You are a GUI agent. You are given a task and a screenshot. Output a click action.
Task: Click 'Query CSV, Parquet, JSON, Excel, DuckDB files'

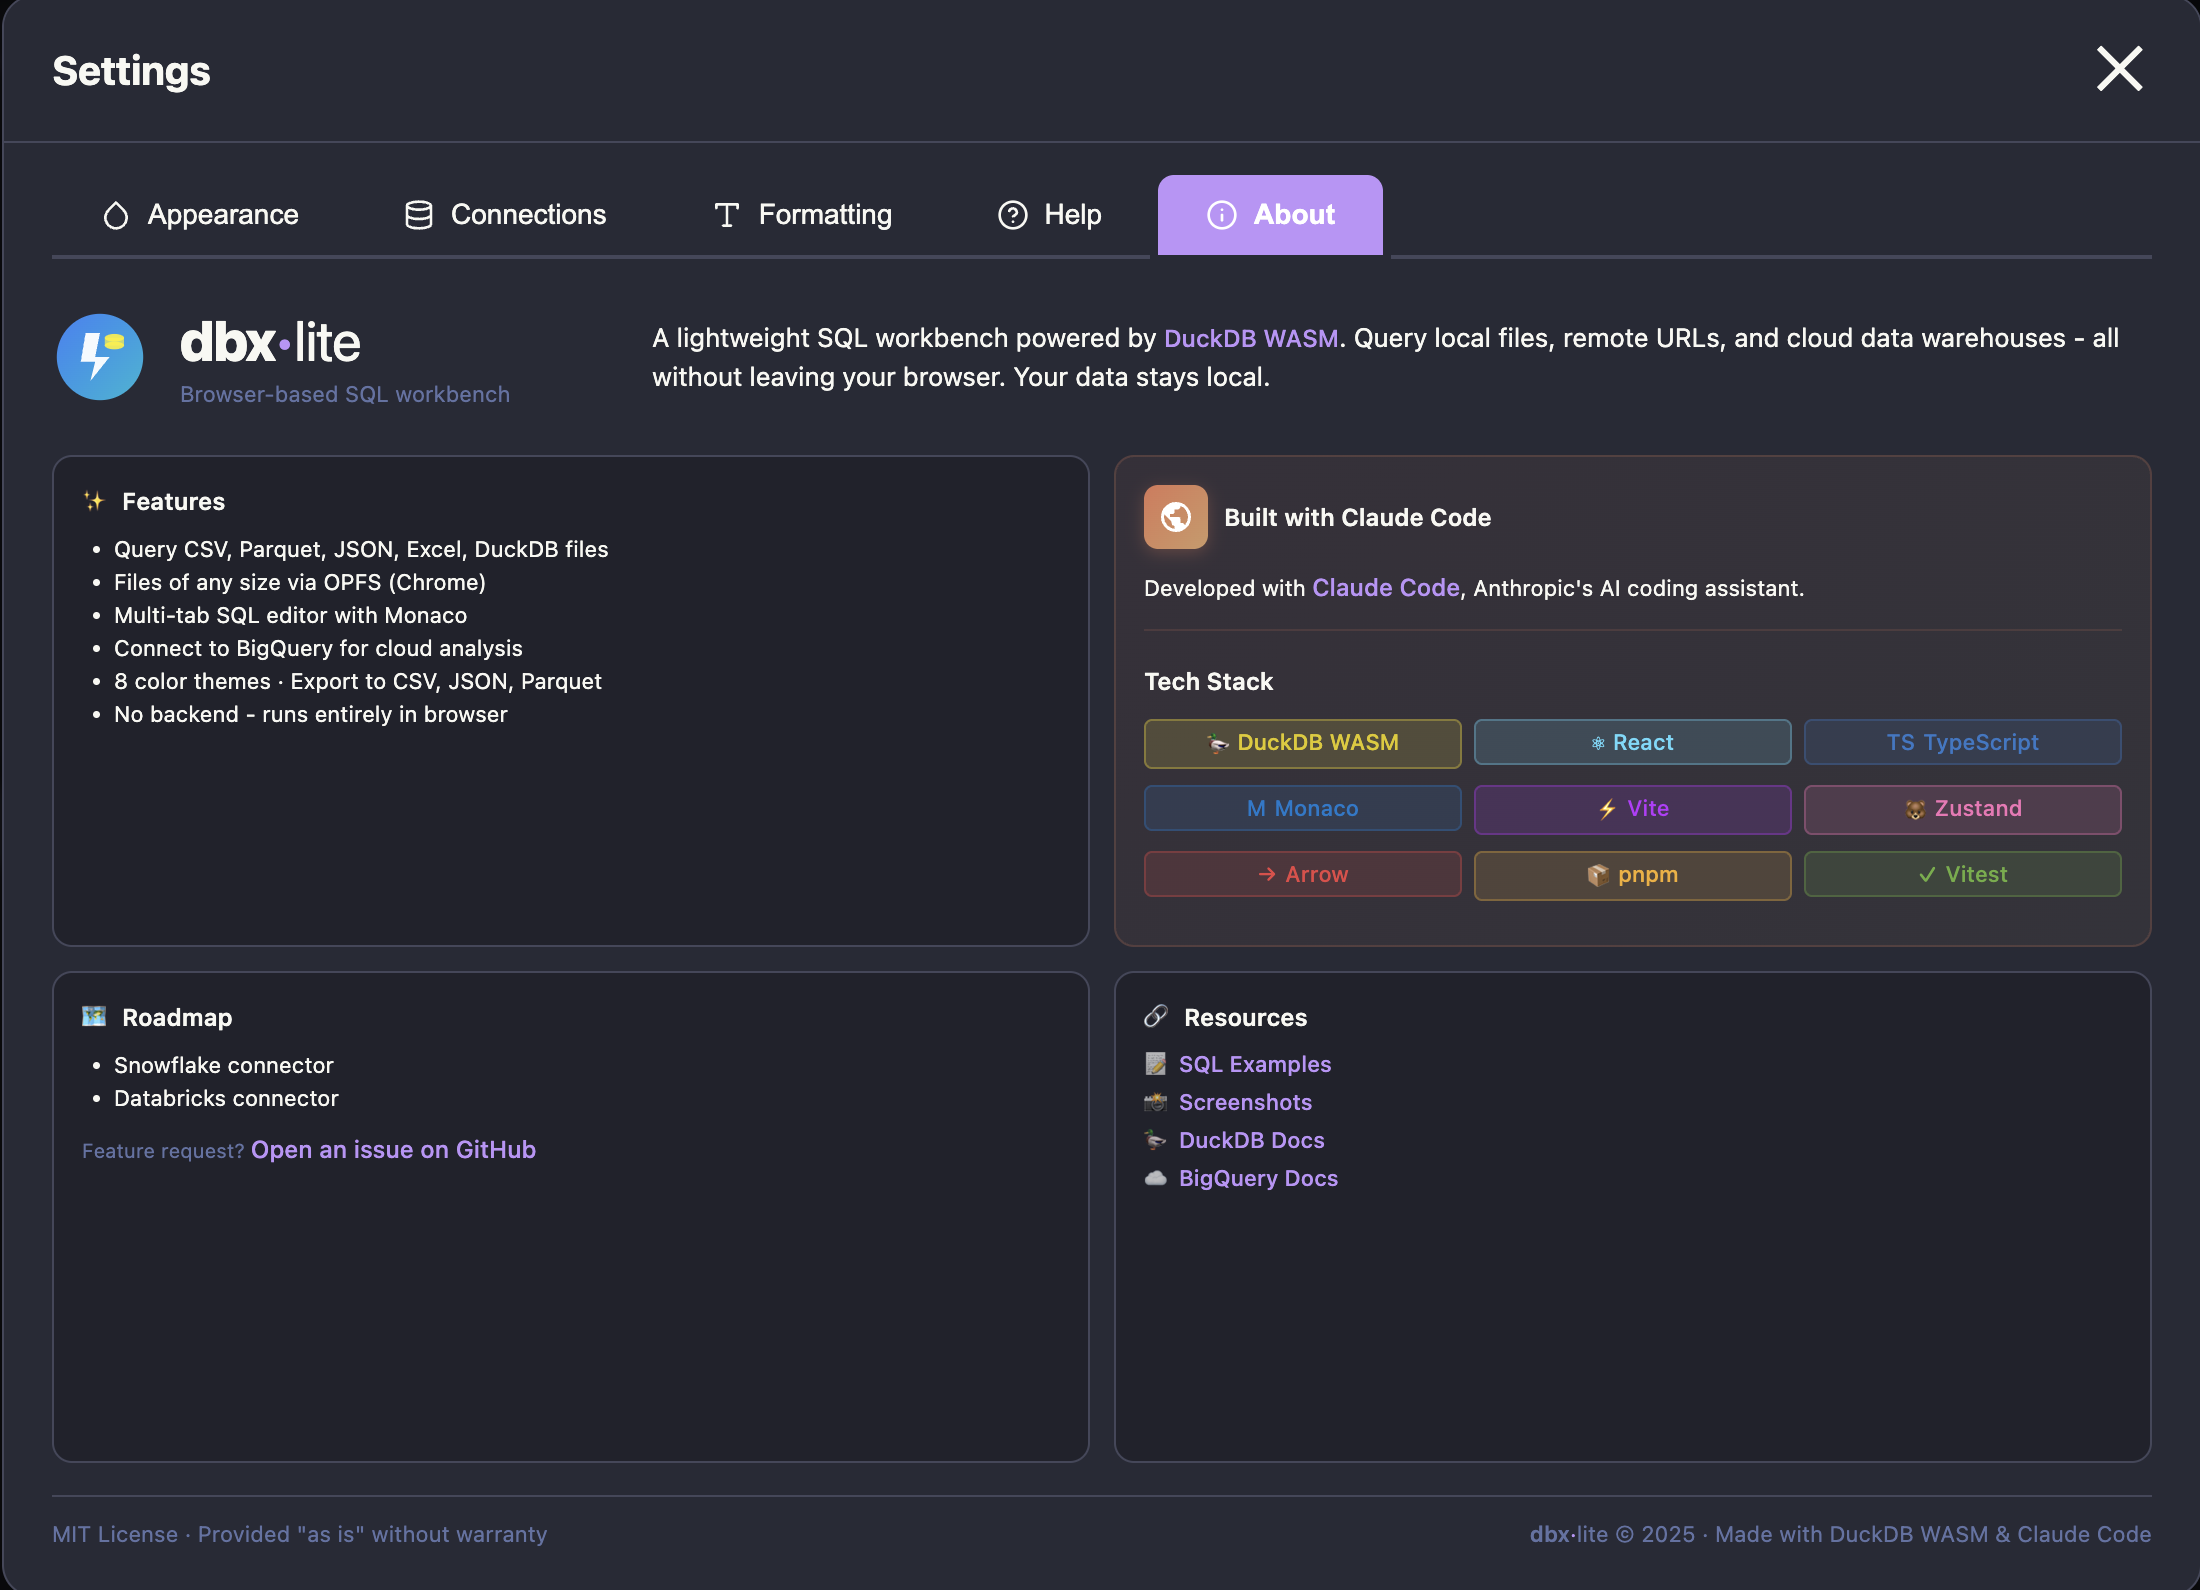[361, 549]
